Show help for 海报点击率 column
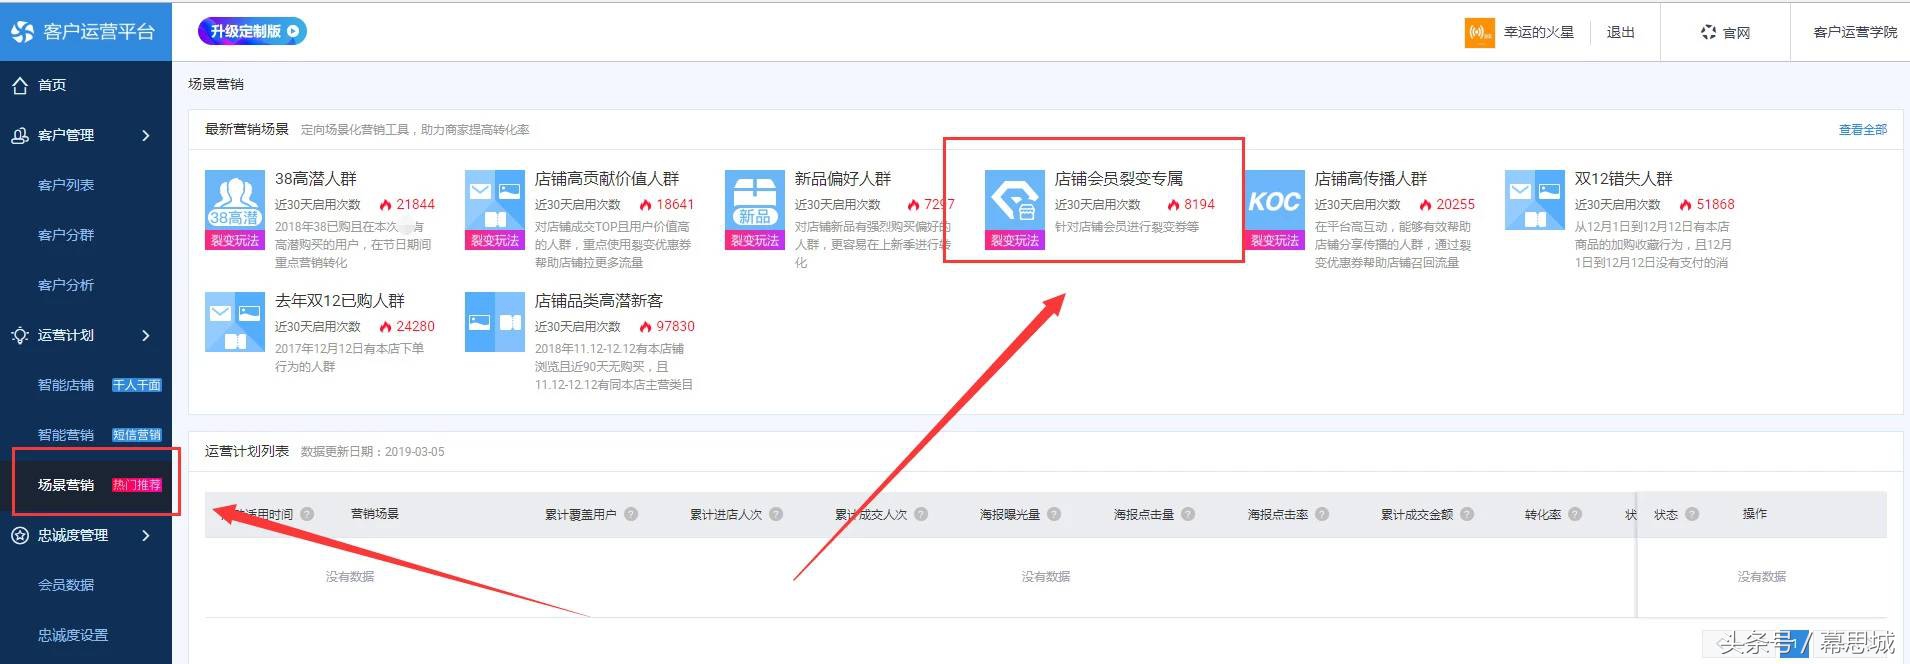The image size is (1910, 664). tap(1322, 514)
